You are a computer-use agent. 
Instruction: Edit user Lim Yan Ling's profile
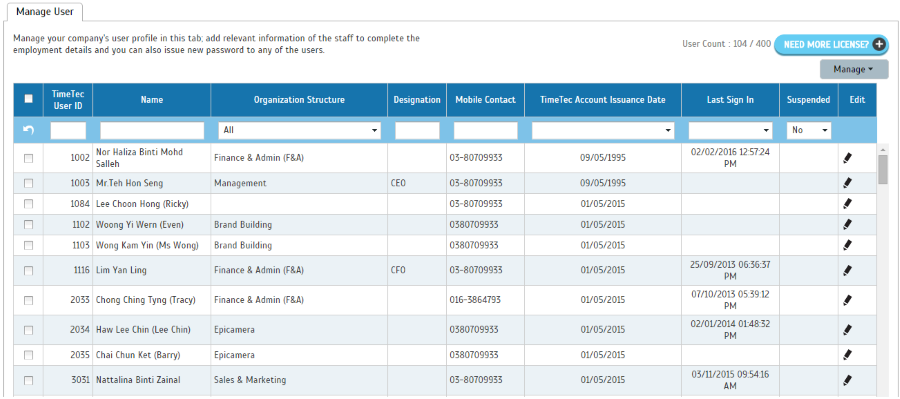848,270
